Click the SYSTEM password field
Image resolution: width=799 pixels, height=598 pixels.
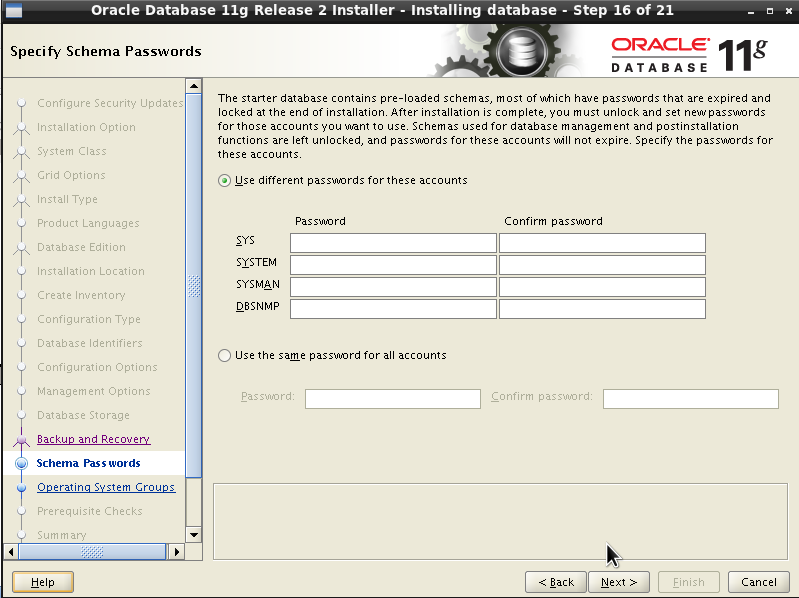(393, 265)
